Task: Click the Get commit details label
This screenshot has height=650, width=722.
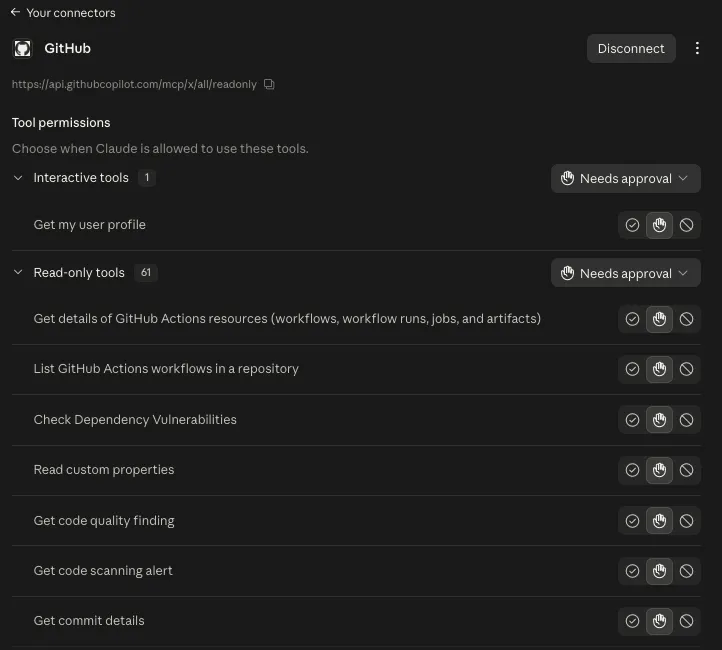Action: click(x=89, y=621)
